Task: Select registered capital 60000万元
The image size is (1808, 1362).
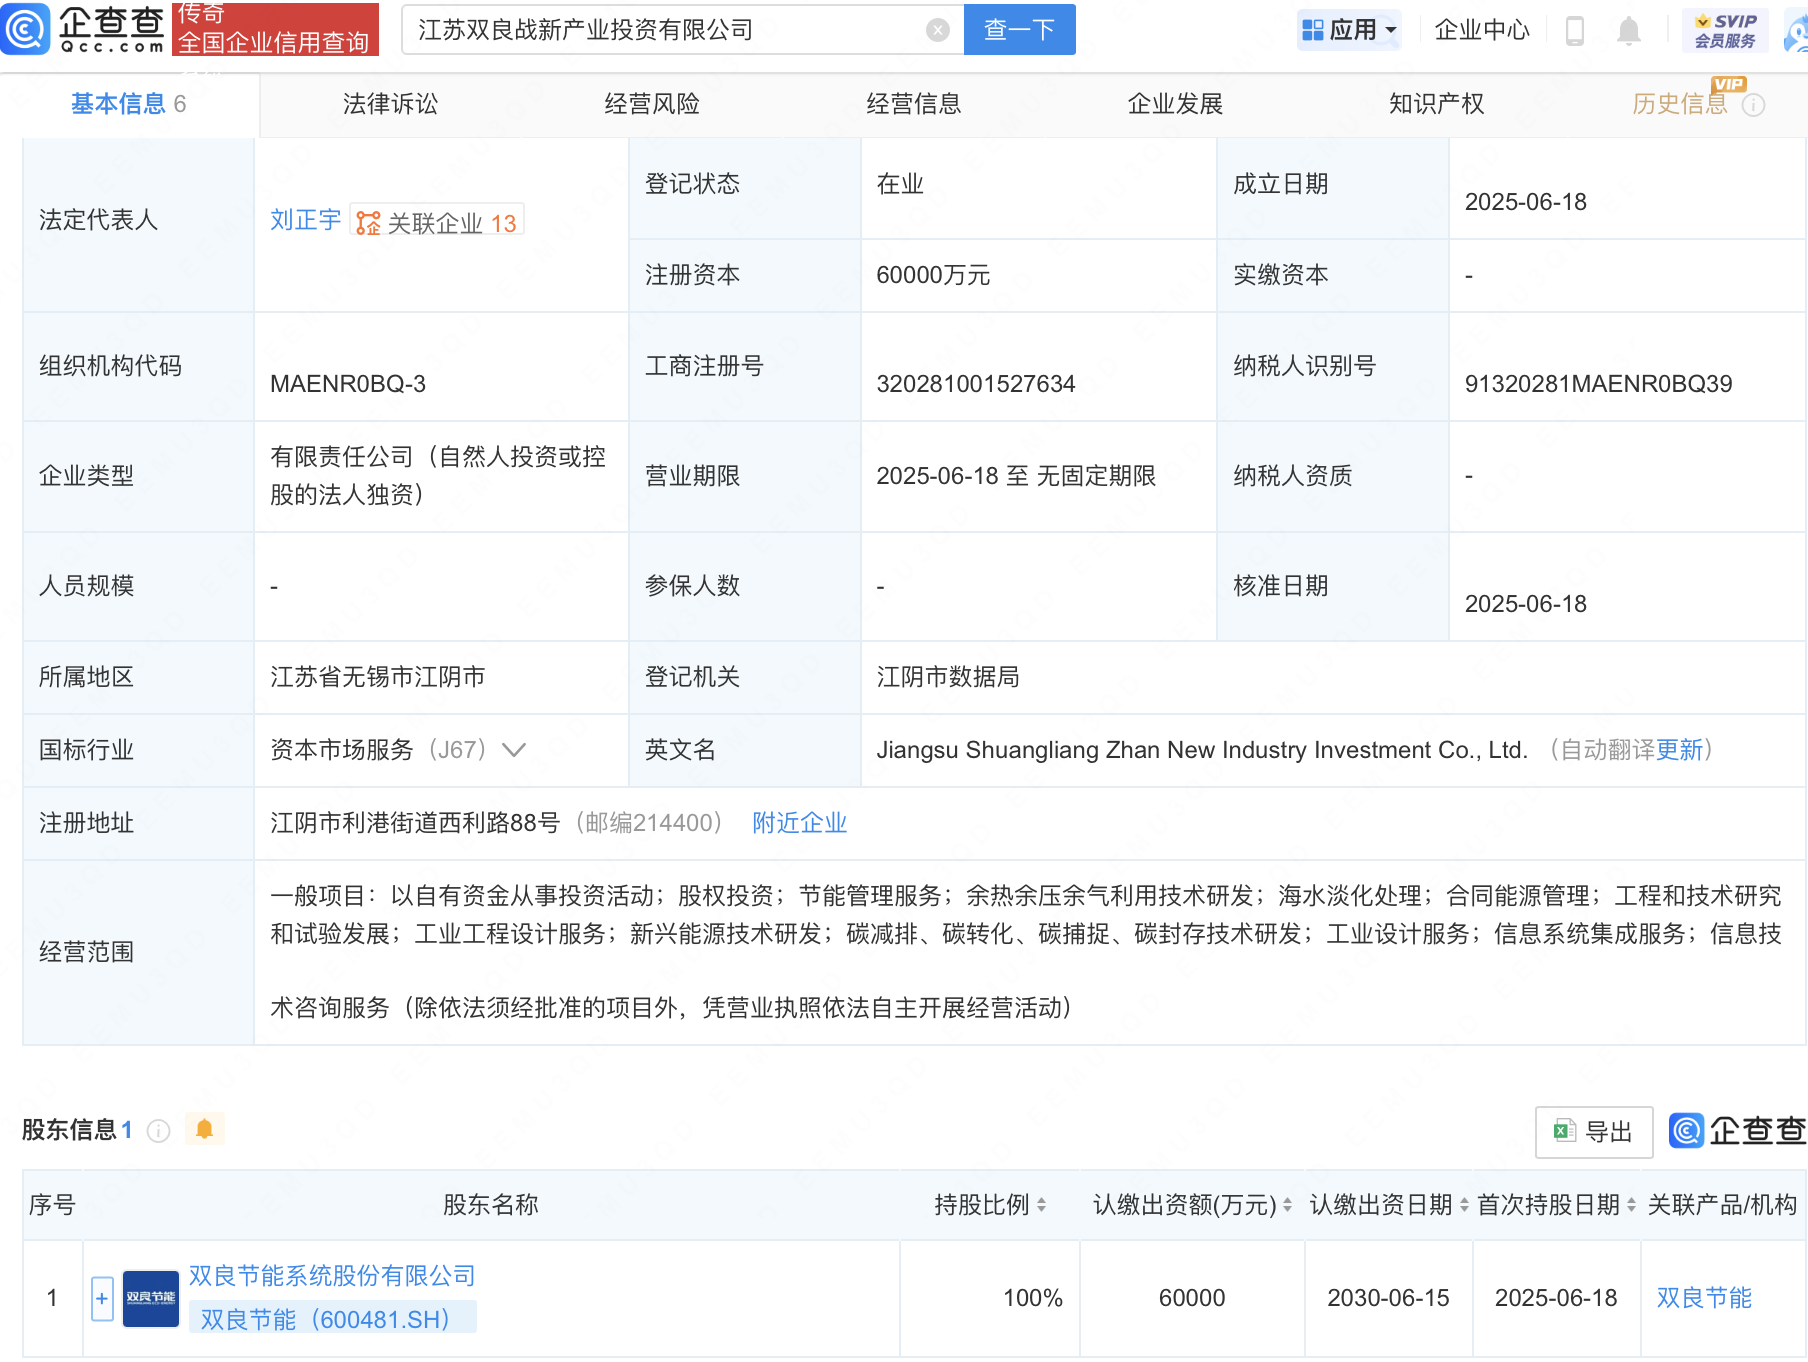Action: 933,275
